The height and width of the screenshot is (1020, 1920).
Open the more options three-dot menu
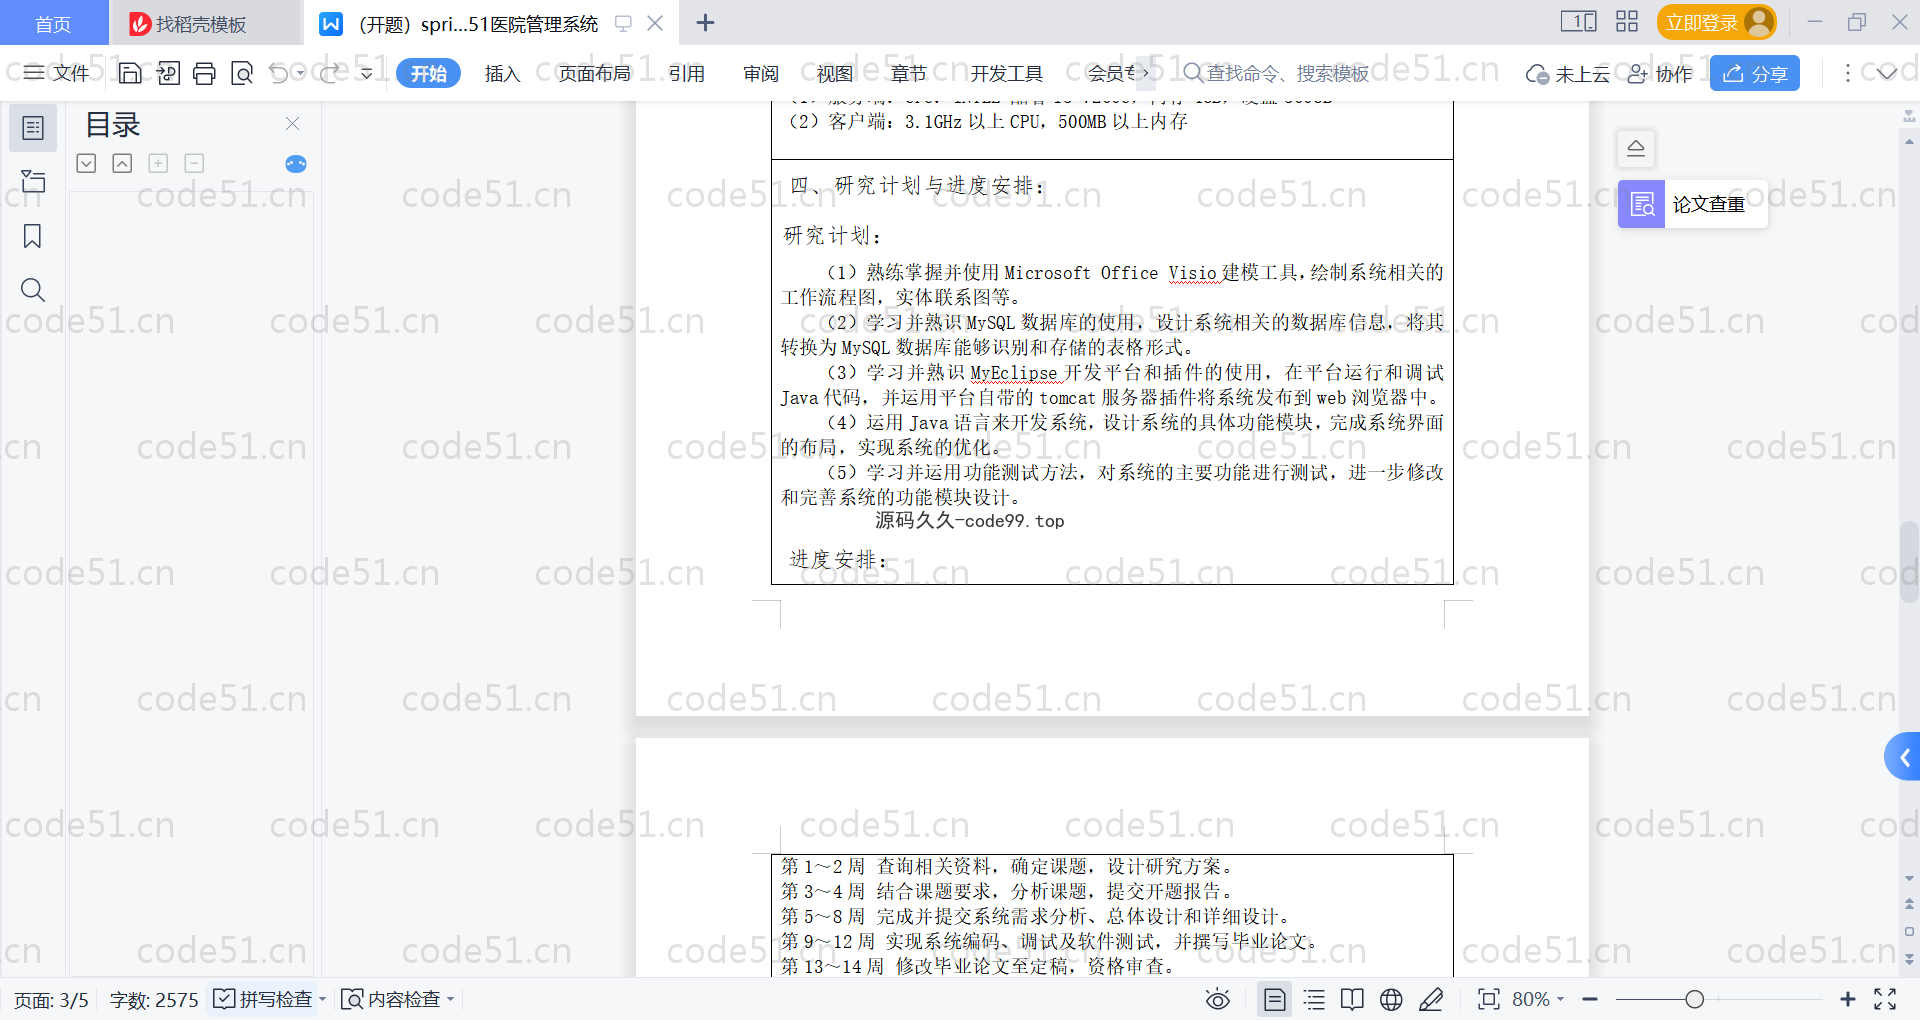coord(1847,73)
